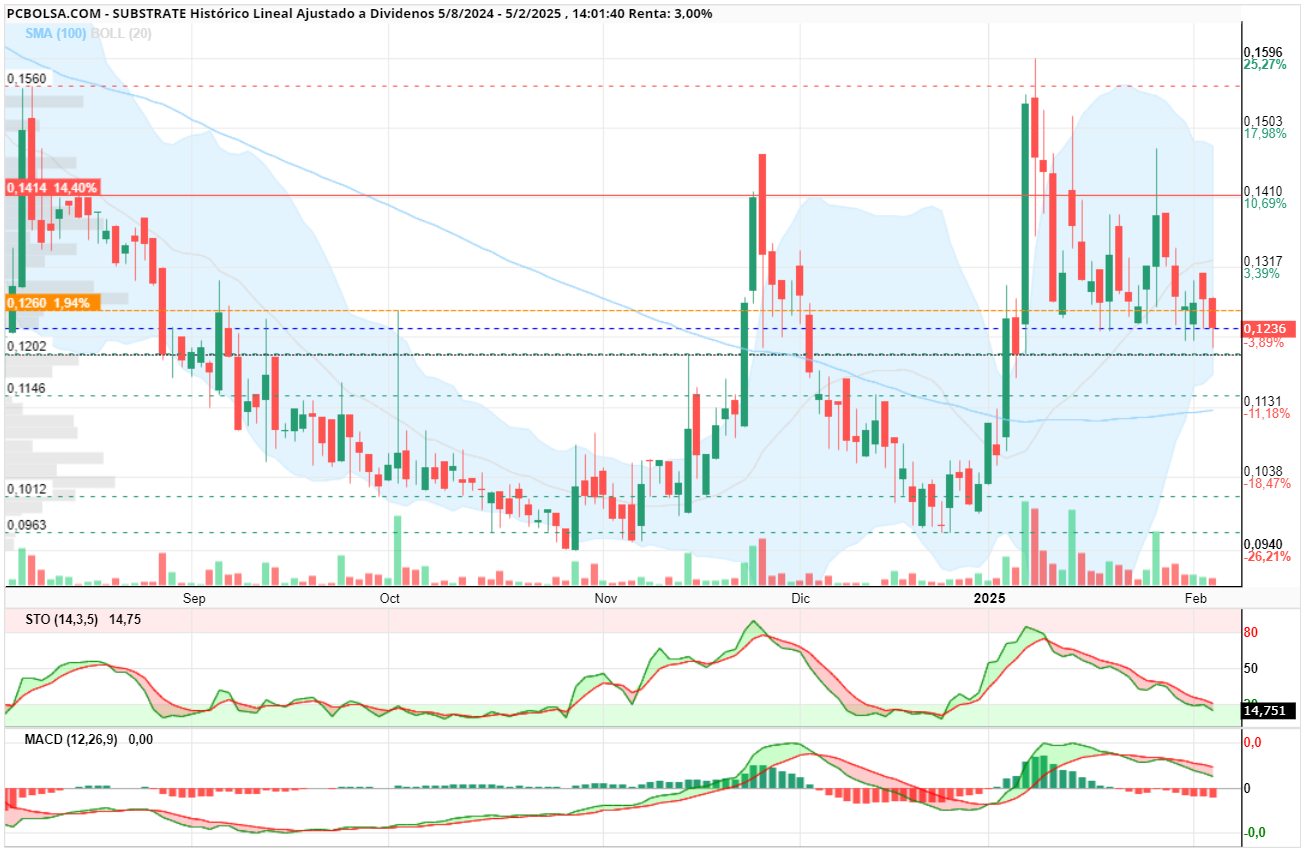Click the 0,1131 price axis value

point(1262,400)
